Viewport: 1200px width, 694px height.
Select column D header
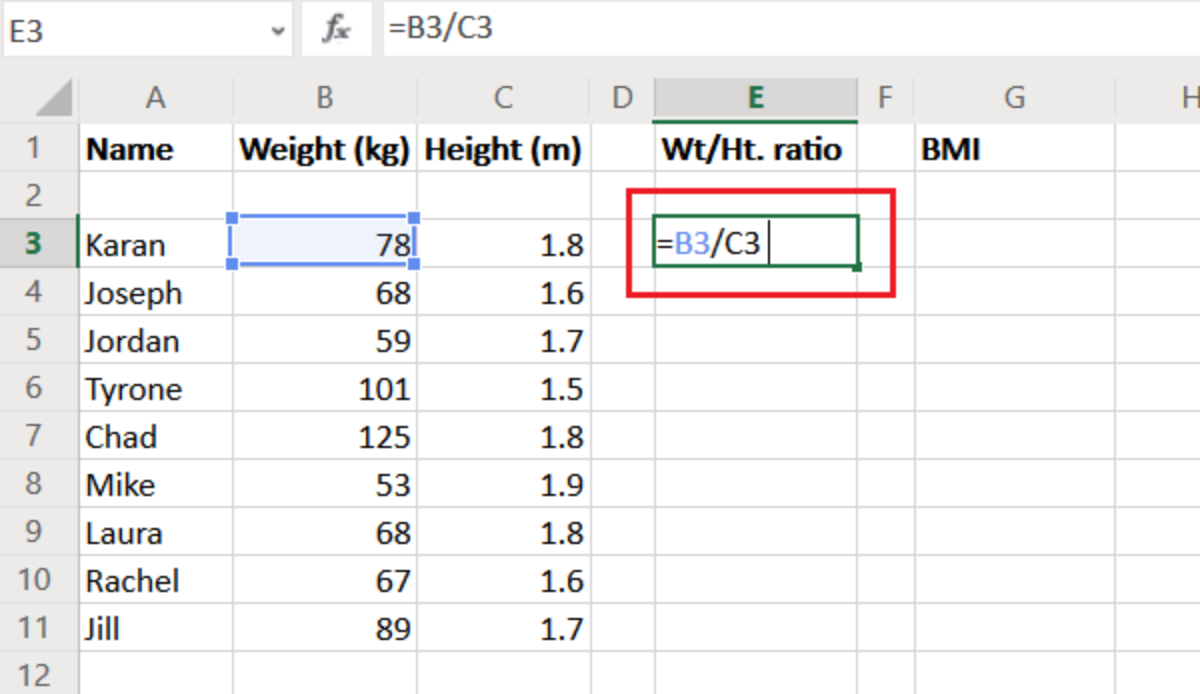tap(622, 99)
